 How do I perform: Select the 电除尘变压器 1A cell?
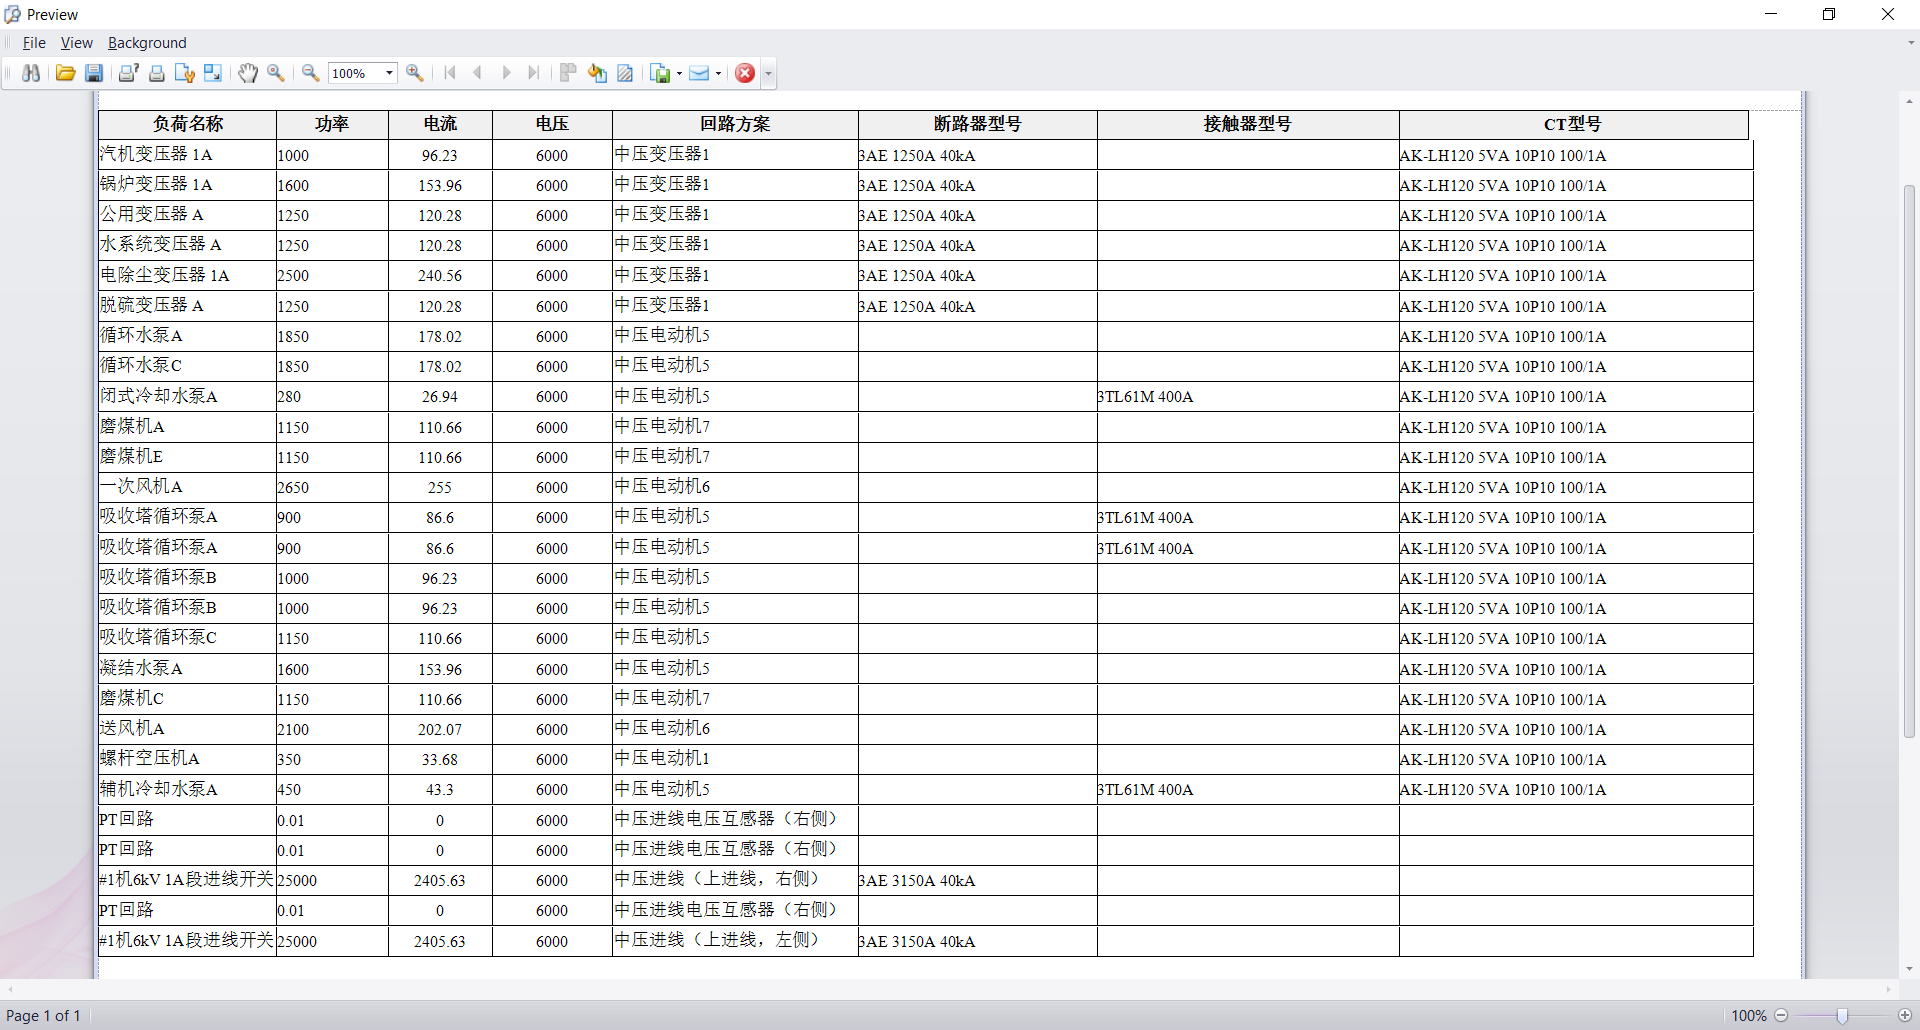187,275
